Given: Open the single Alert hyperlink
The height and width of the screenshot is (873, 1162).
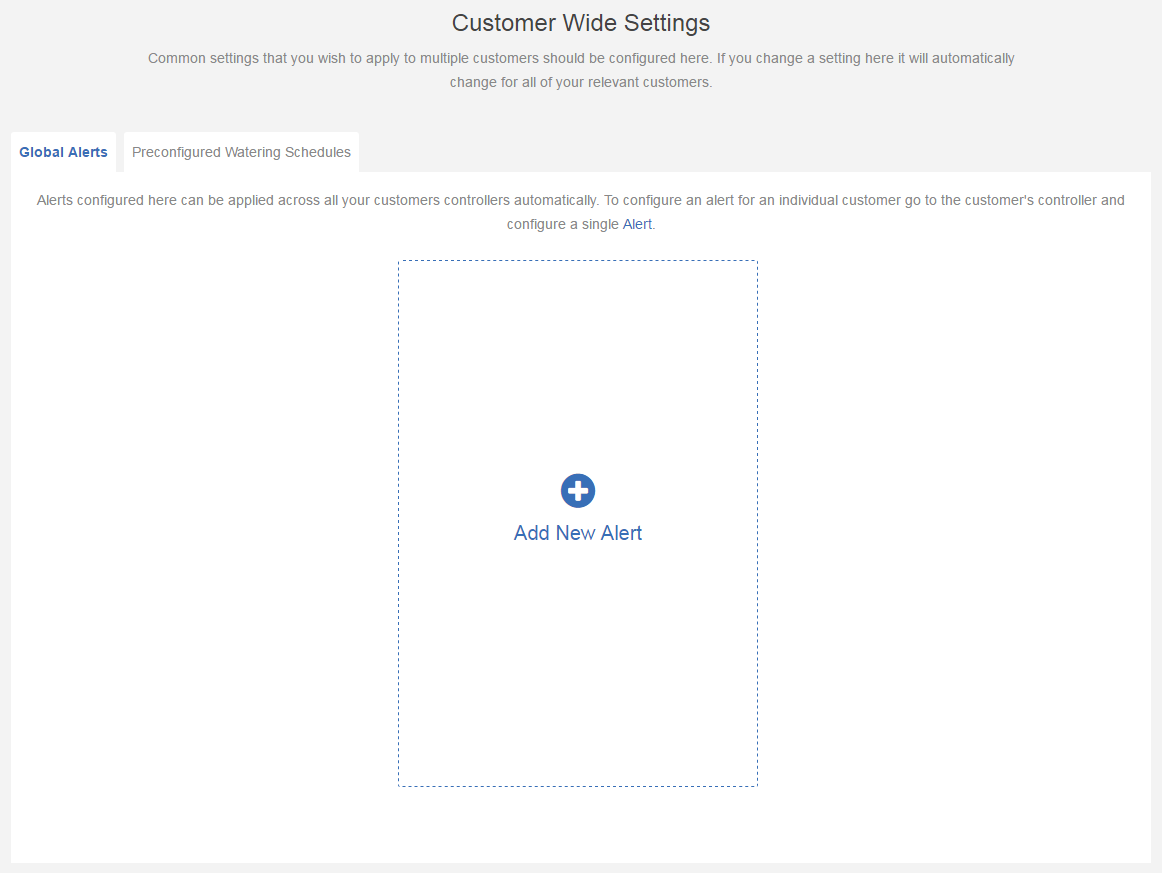Looking at the screenshot, I should tap(637, 224).
